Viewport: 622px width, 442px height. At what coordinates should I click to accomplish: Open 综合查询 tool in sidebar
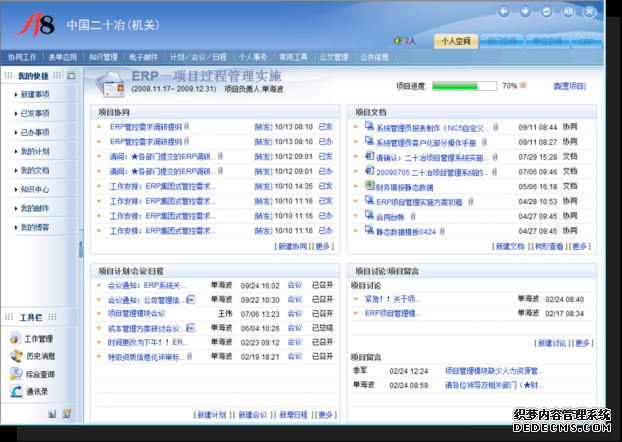(16, 374)
